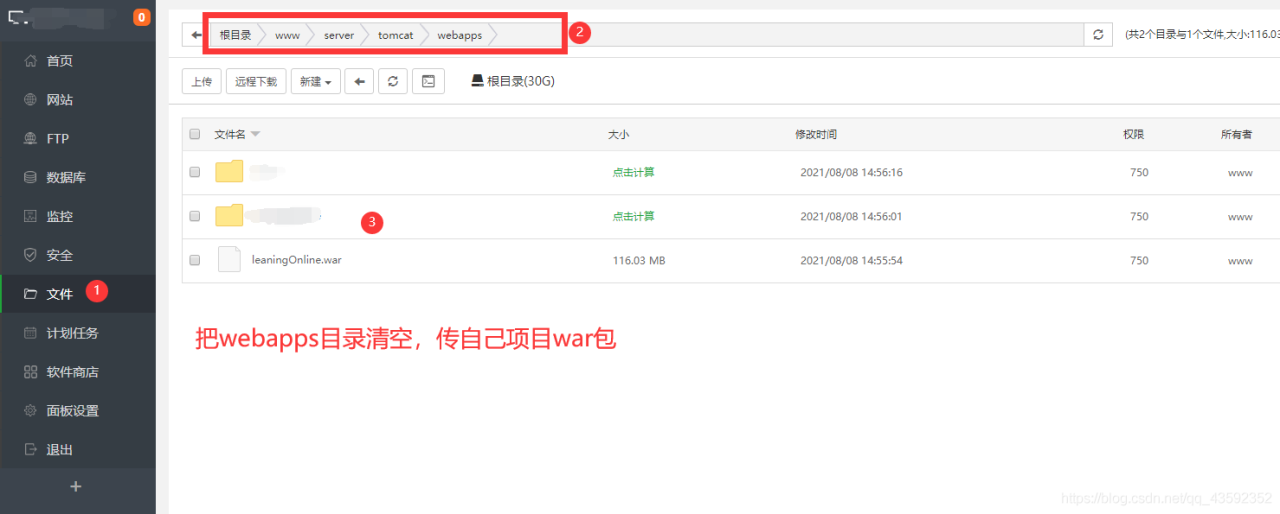Click the orange notification badge showing 0
The width and height of the screenshot is (1280, 514).
tap(141, 17)
